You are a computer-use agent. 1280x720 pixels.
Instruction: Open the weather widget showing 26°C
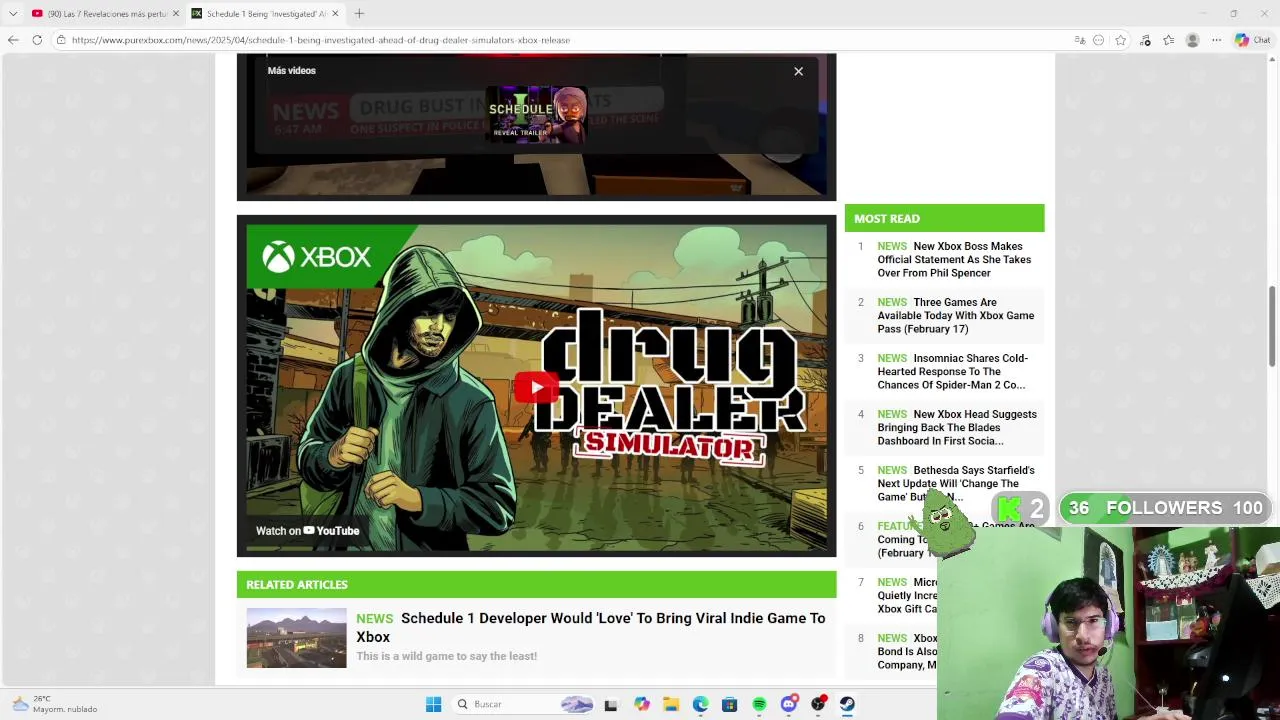[55, 704]
